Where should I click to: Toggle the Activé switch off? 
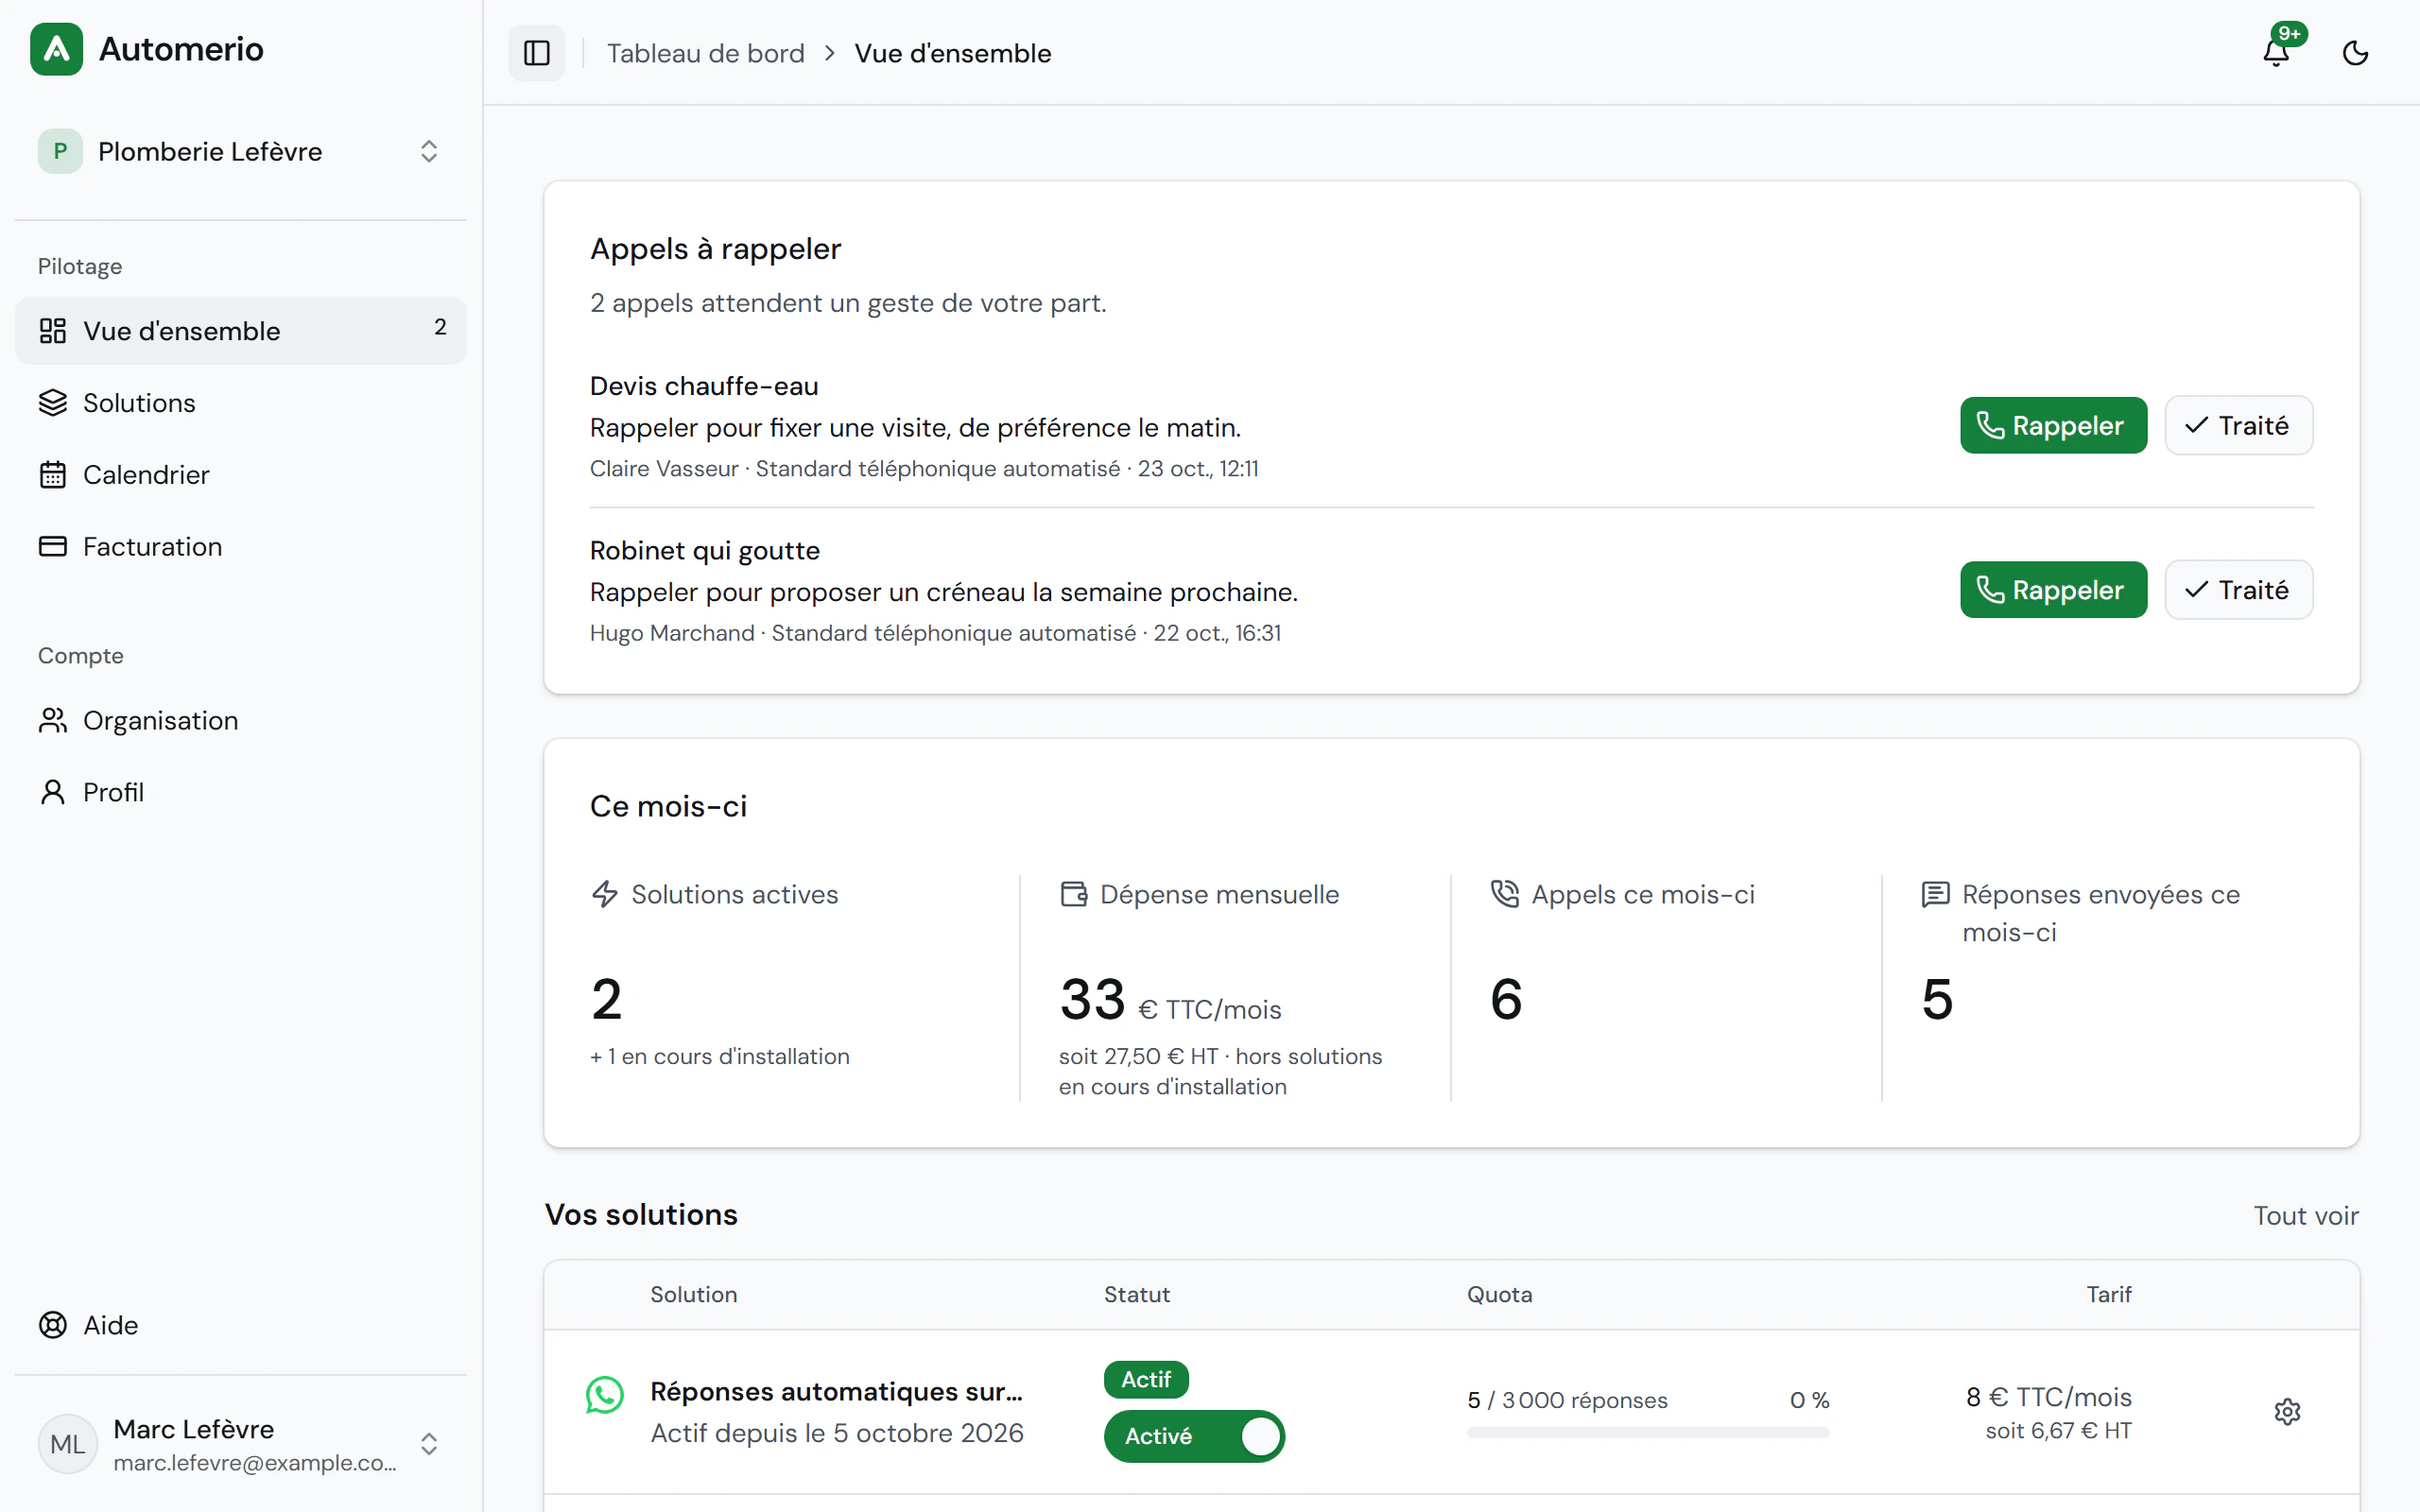pos(1194,1436)
